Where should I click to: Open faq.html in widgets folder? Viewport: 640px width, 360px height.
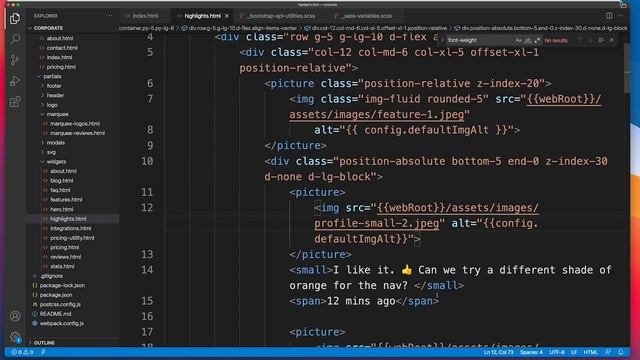click(x=60, y=190)
